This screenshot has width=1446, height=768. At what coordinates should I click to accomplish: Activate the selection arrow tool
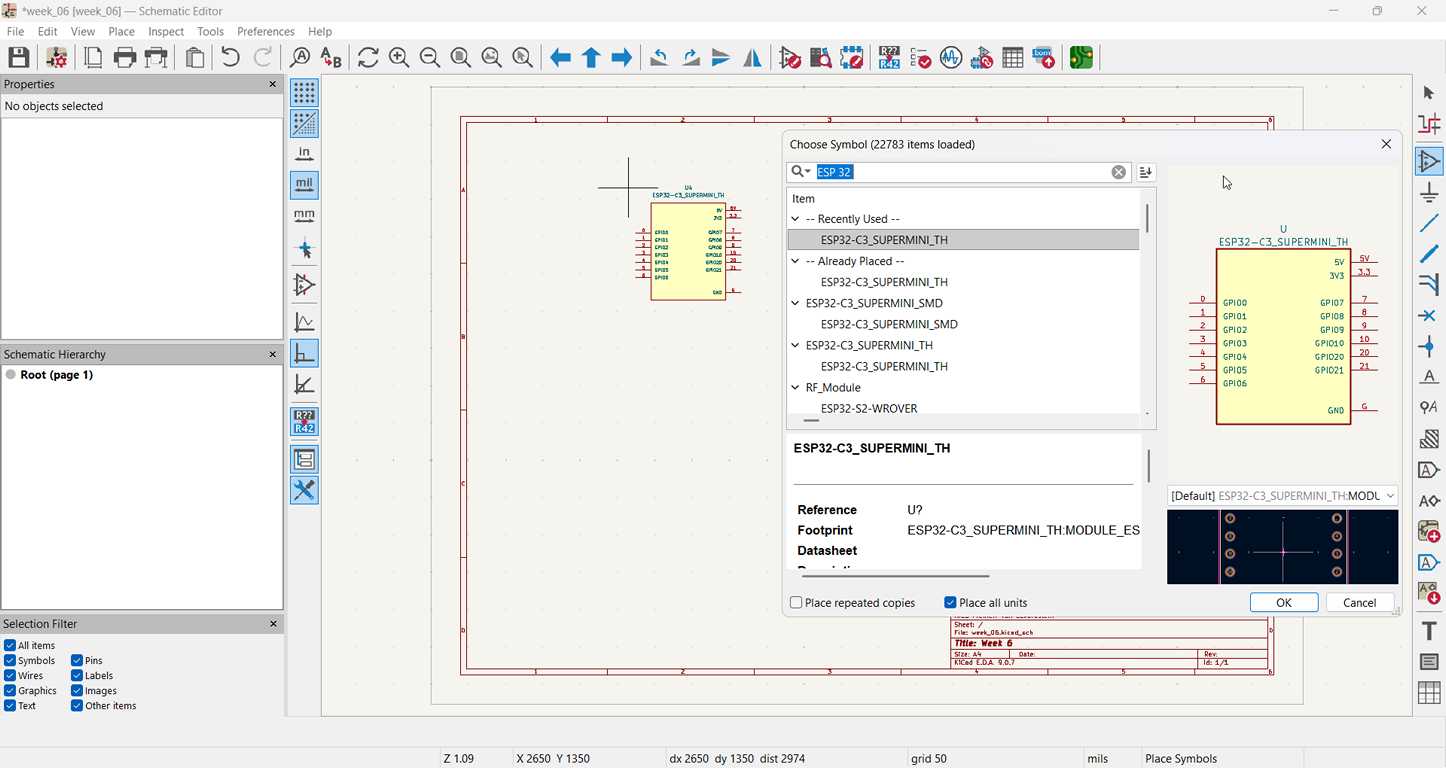(x=1429, y=93)
